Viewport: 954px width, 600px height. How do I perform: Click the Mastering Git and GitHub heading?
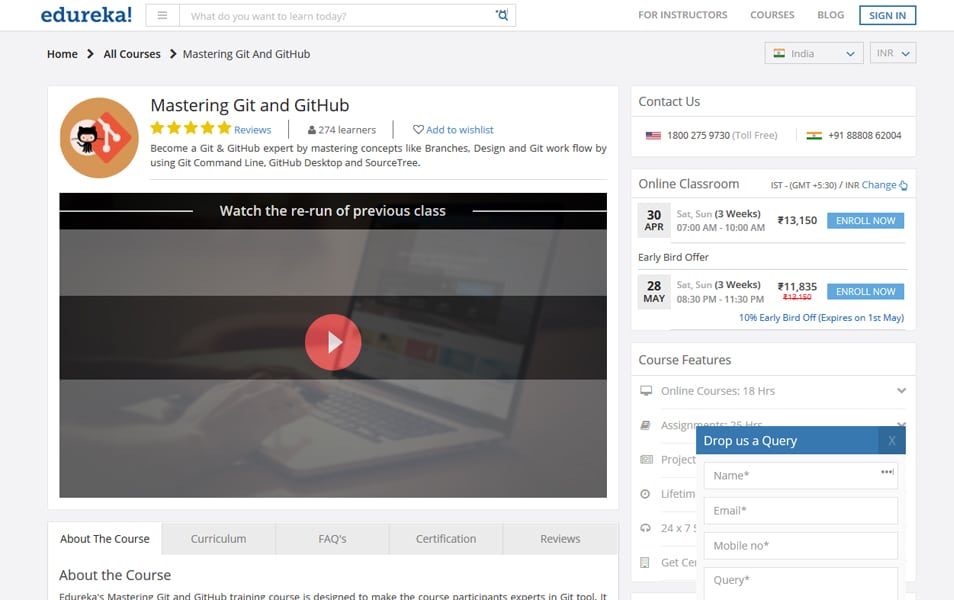pyautogui.click(x=249, y=105)
